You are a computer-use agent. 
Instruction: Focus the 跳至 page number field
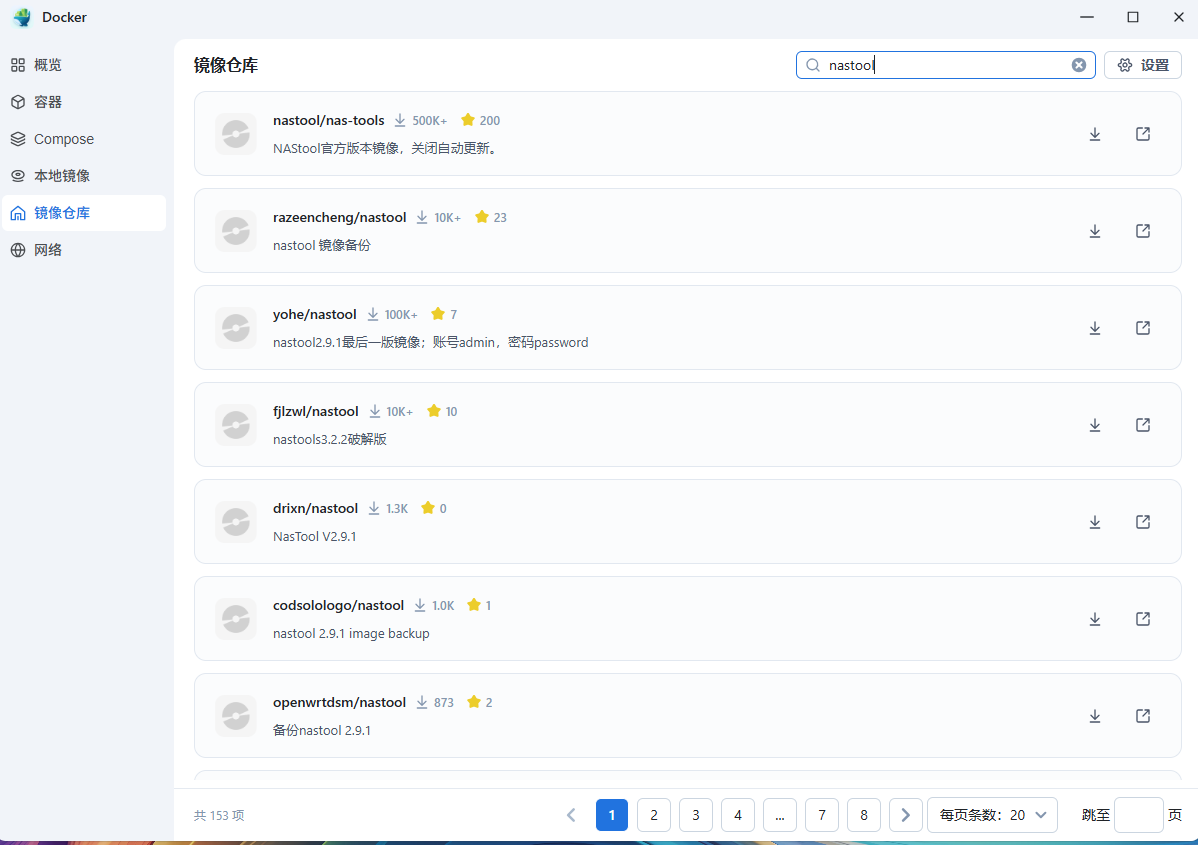coord(1138,815)
